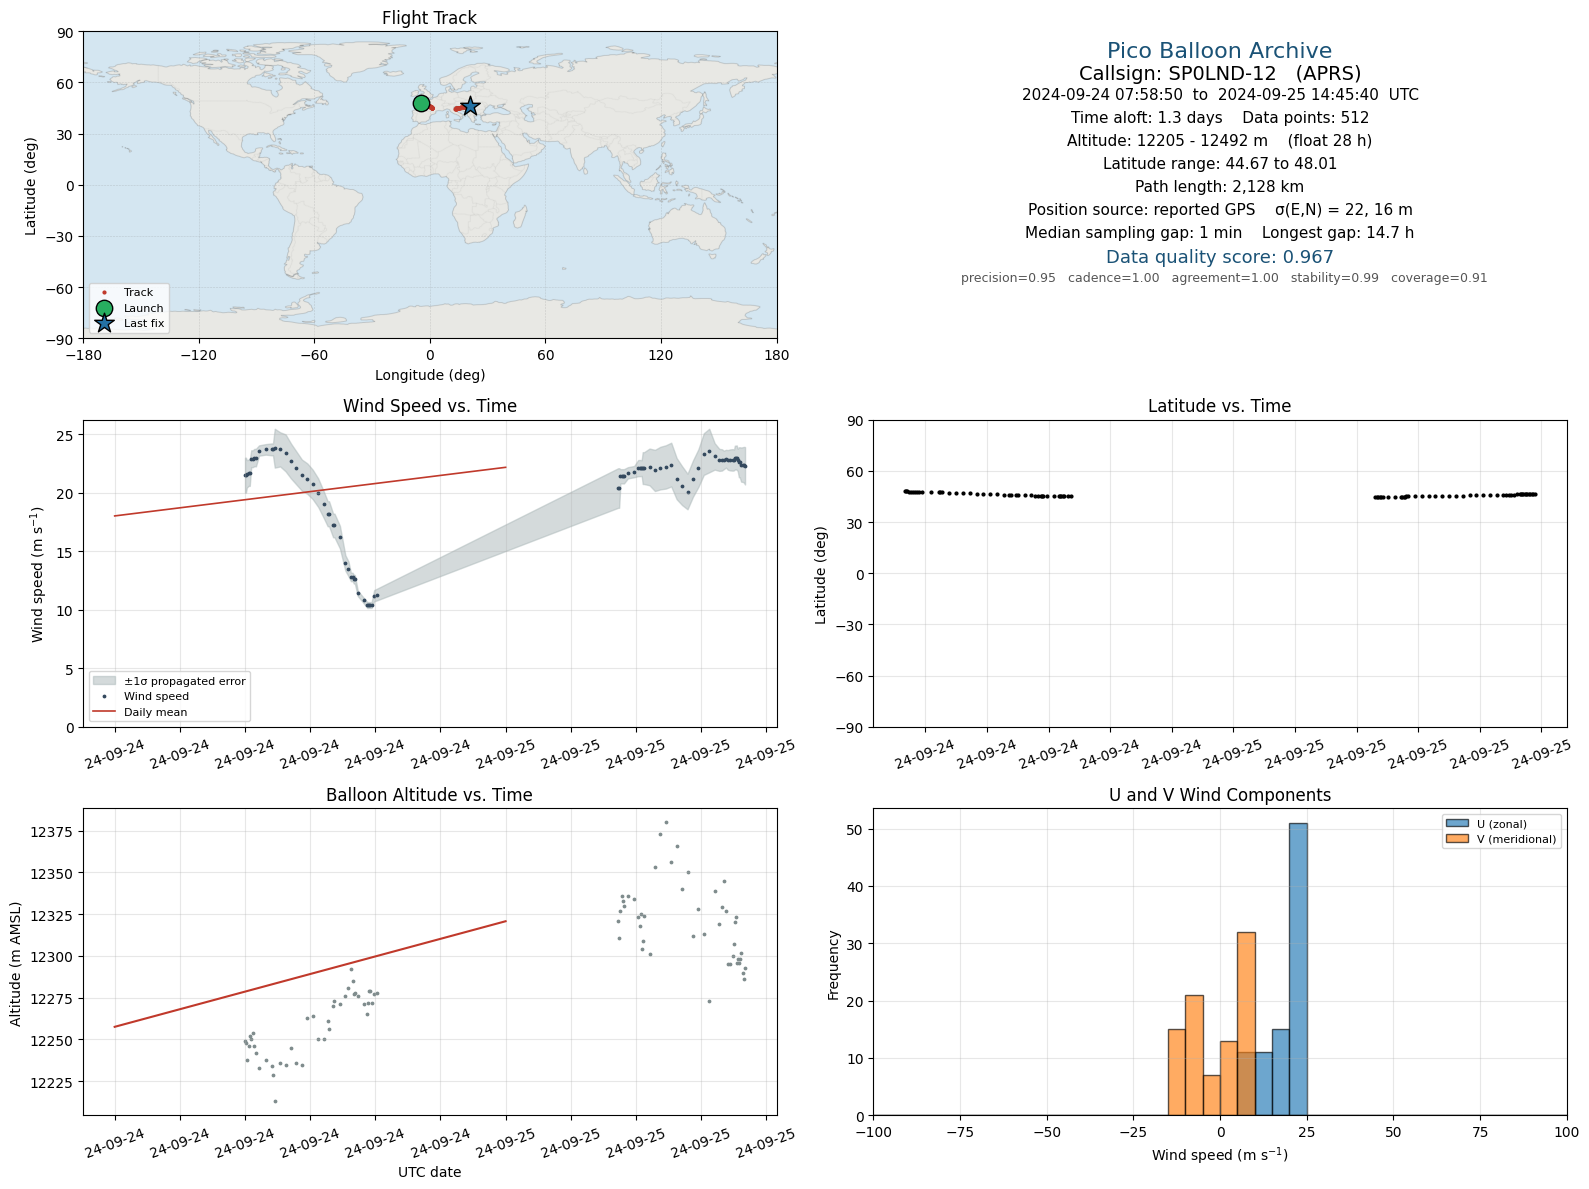Select the 'Frequency' axis label
Image resolution: width=1589 pixels, height=1189 pixels.
click(834, 965)
